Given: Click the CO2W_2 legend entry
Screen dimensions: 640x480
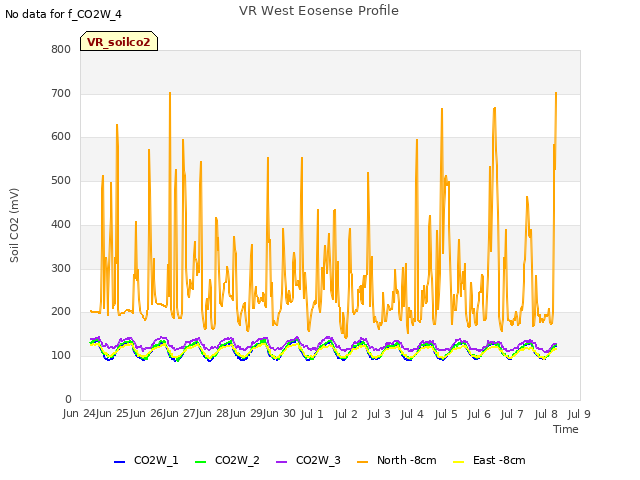Looking at the screenshot, I should pyautogui.click(x=227, y=460).
